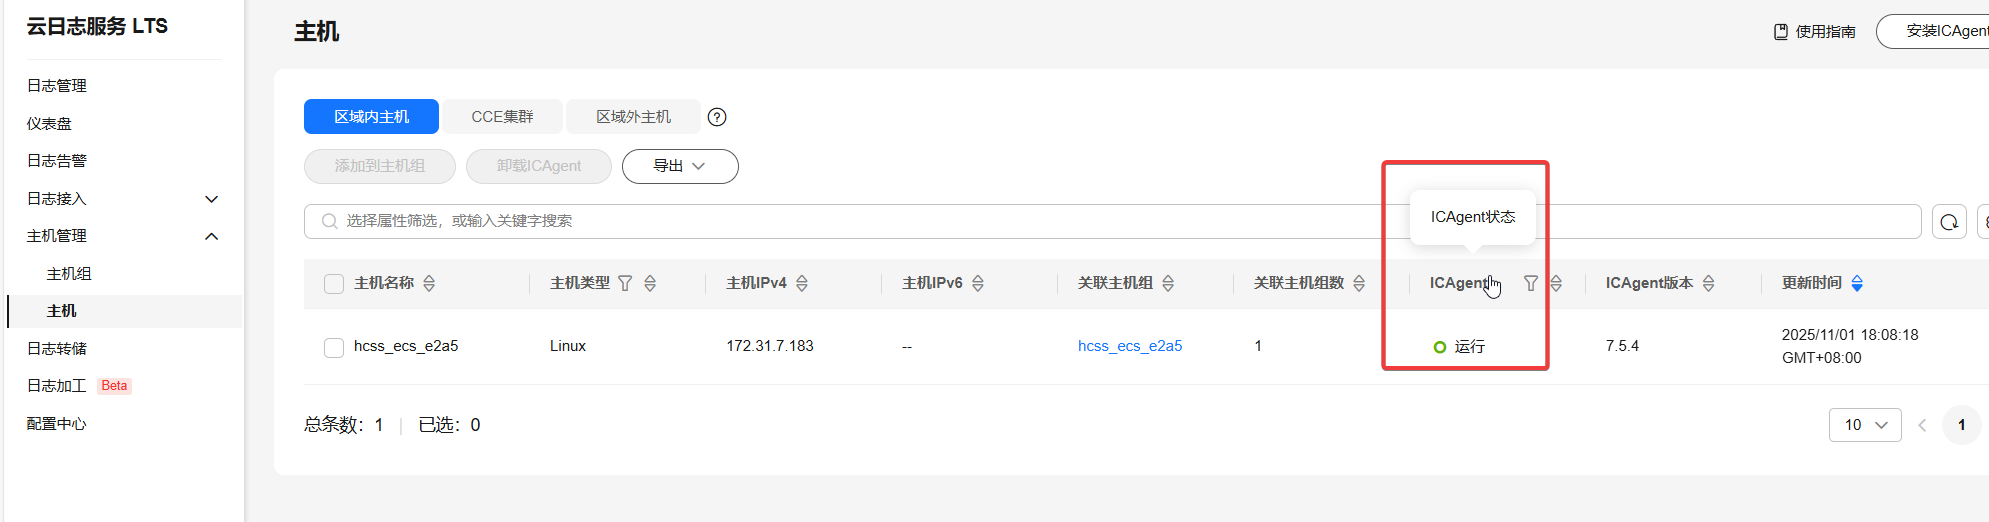This screenshot has height=522, width=1989.
Task: Sort by host name column
Action: click(x=429, y=284)
